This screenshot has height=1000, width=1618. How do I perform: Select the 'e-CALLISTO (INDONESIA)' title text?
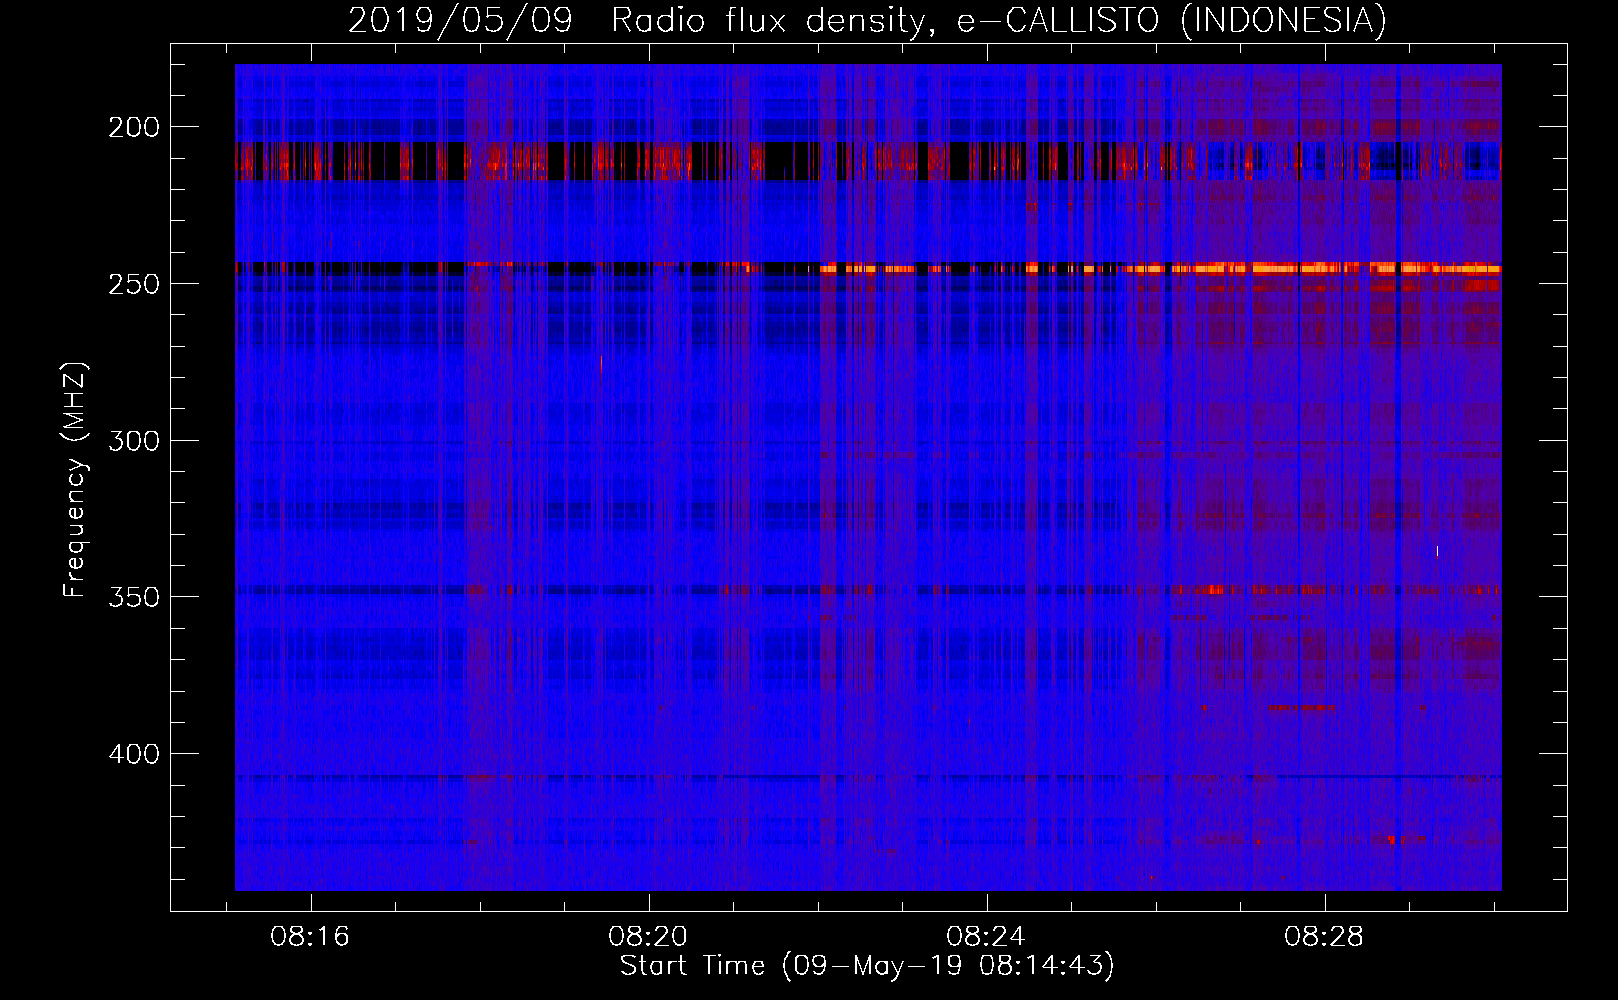tap(1172, 21)
